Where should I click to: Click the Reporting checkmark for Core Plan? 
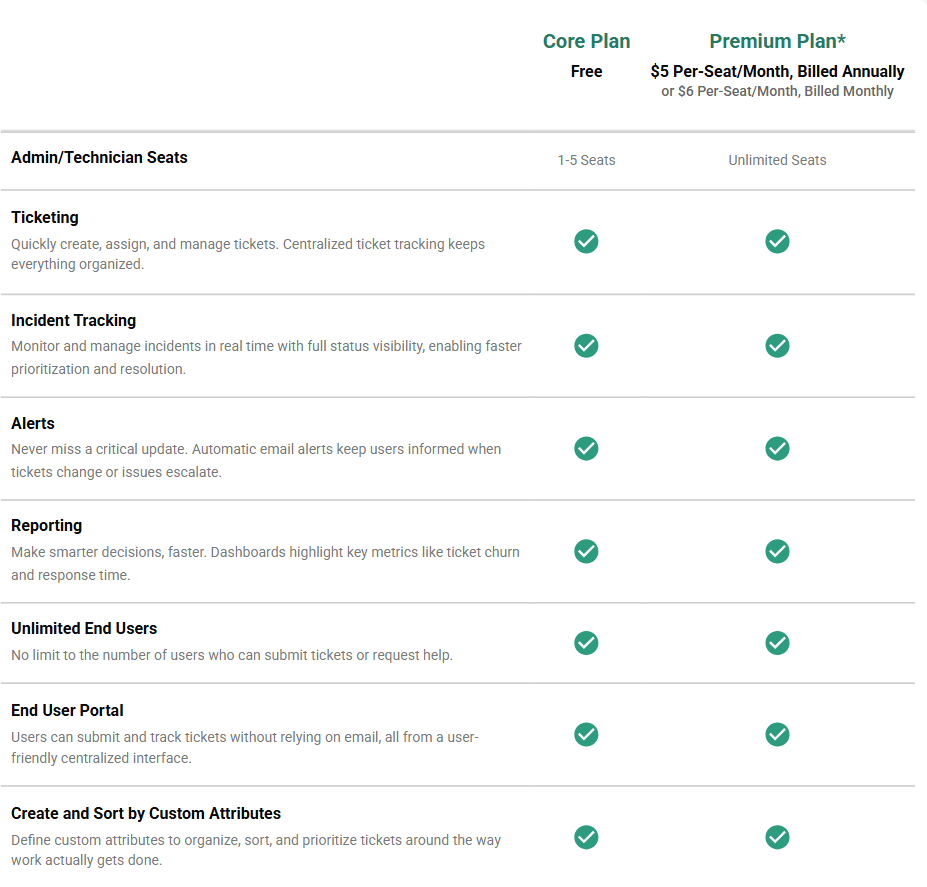coord(586,551)
